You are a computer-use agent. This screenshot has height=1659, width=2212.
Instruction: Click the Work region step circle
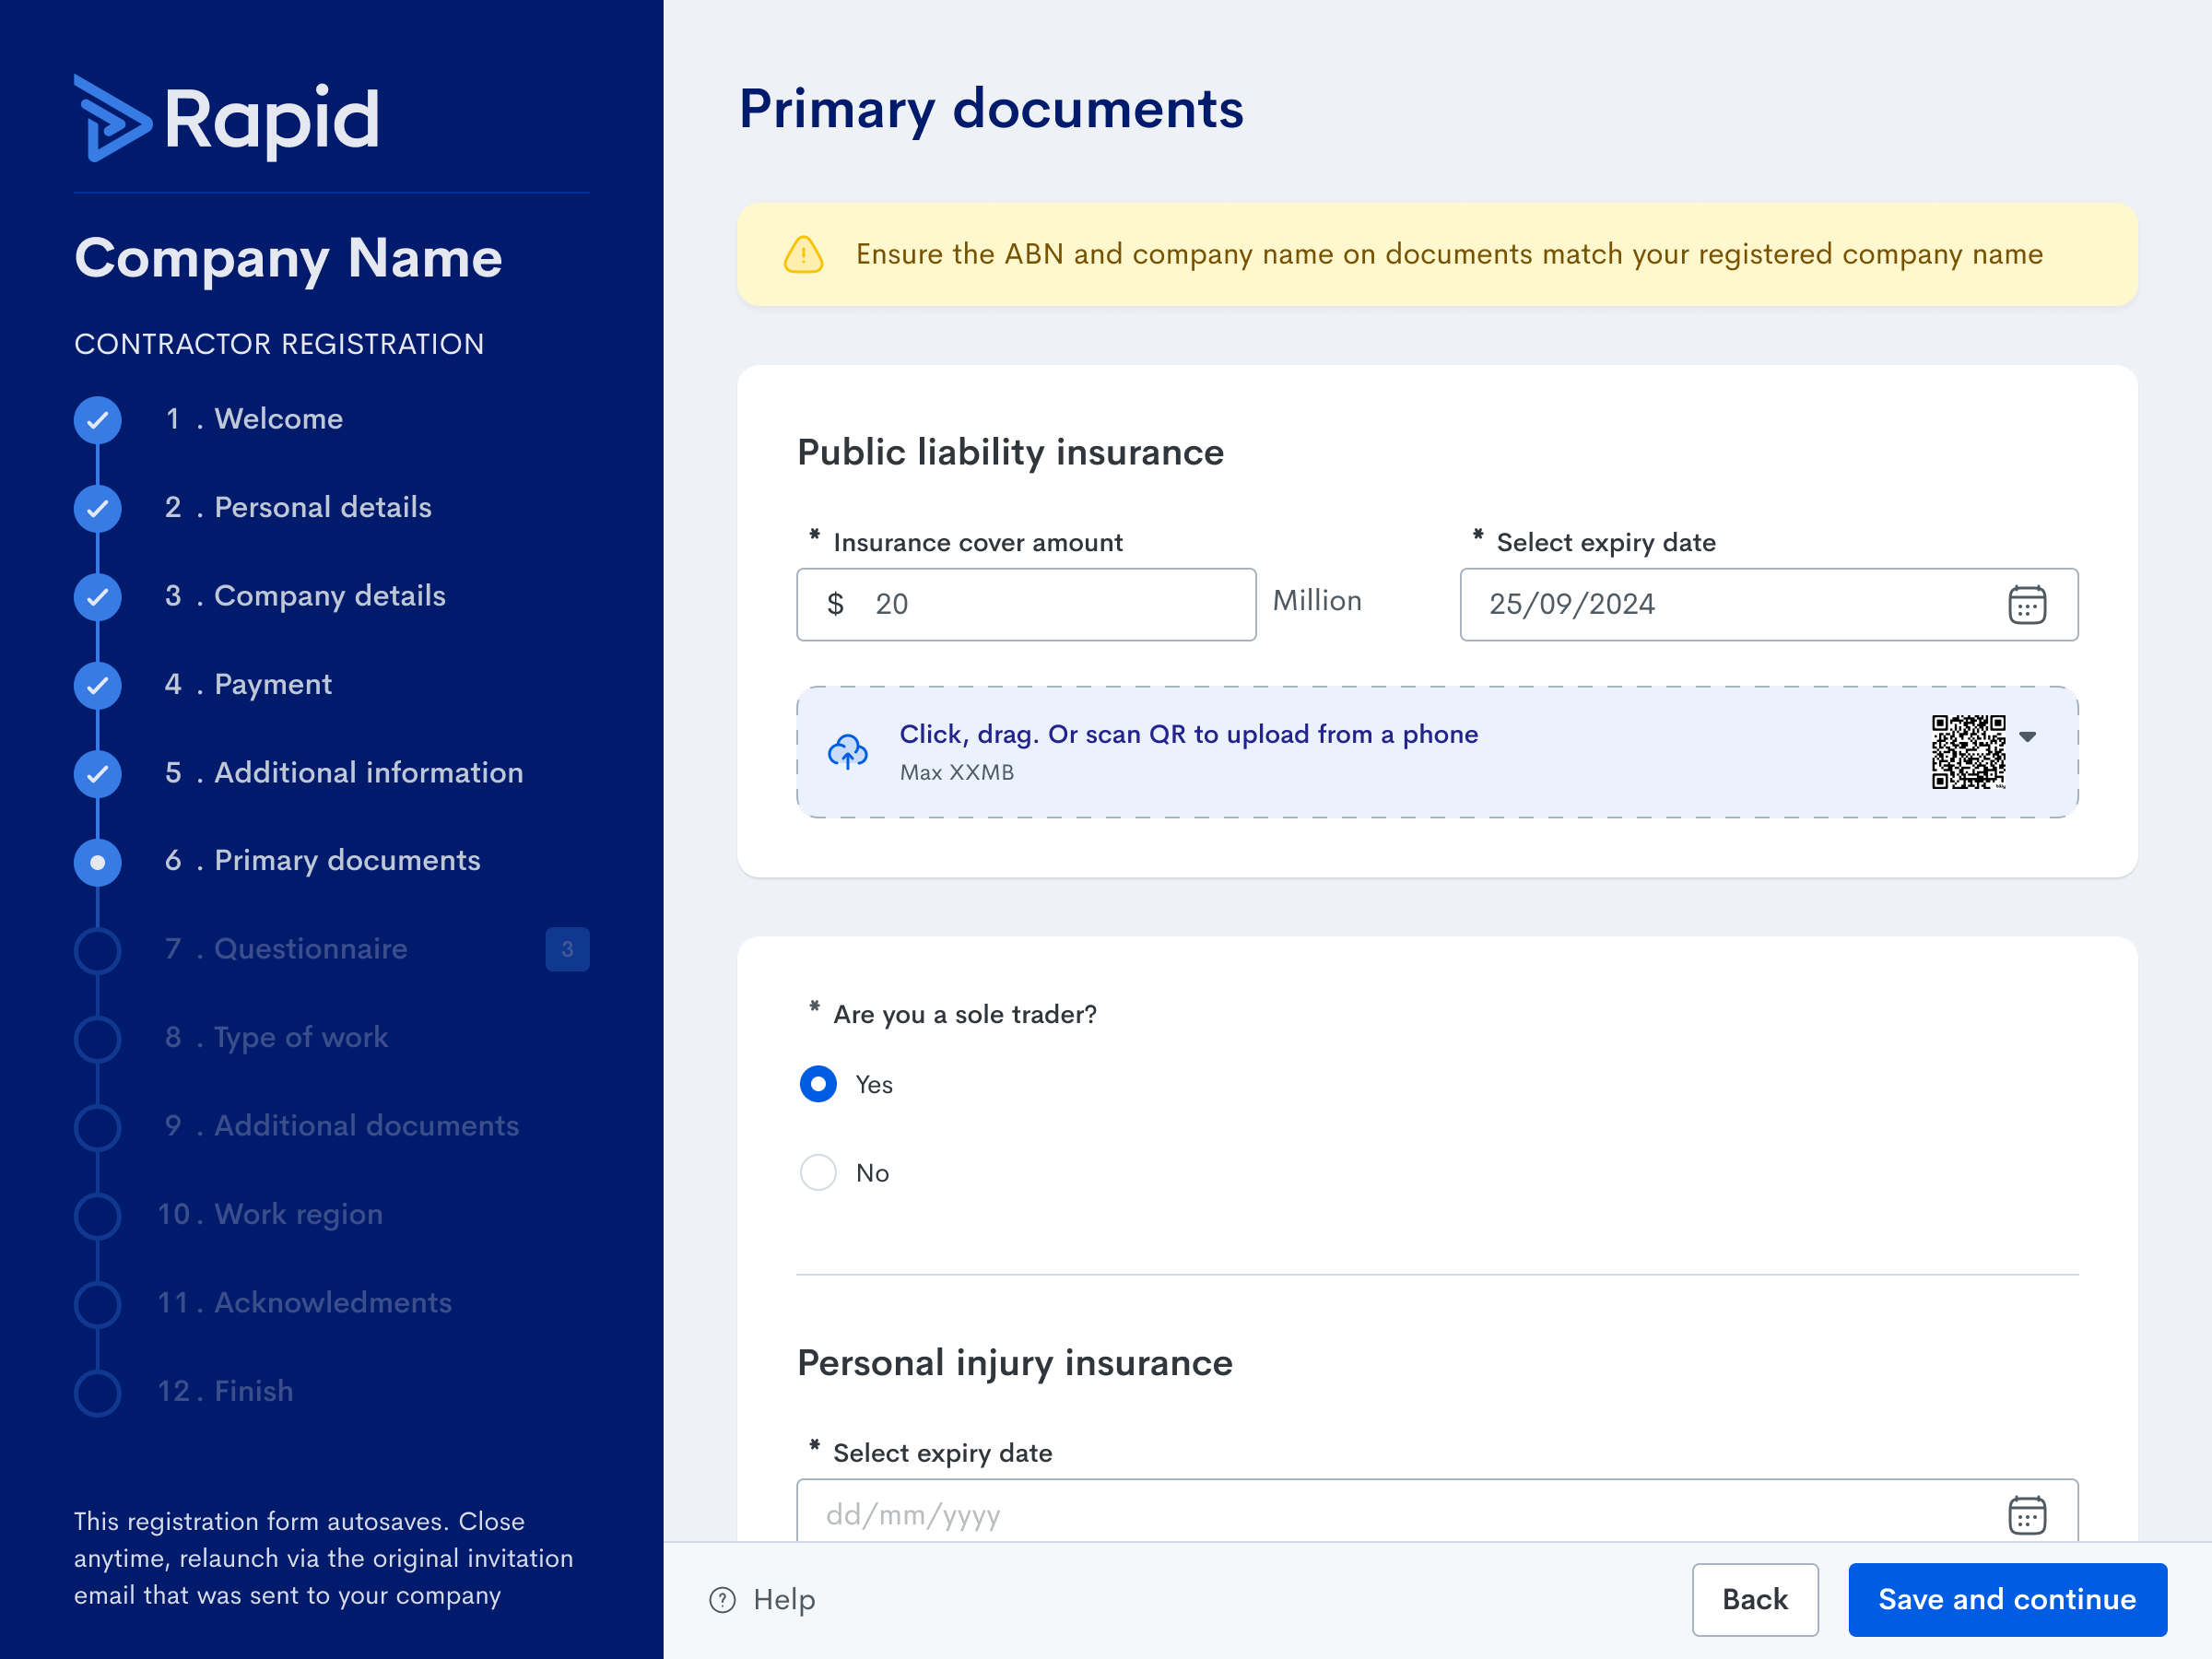(97, 1215)
